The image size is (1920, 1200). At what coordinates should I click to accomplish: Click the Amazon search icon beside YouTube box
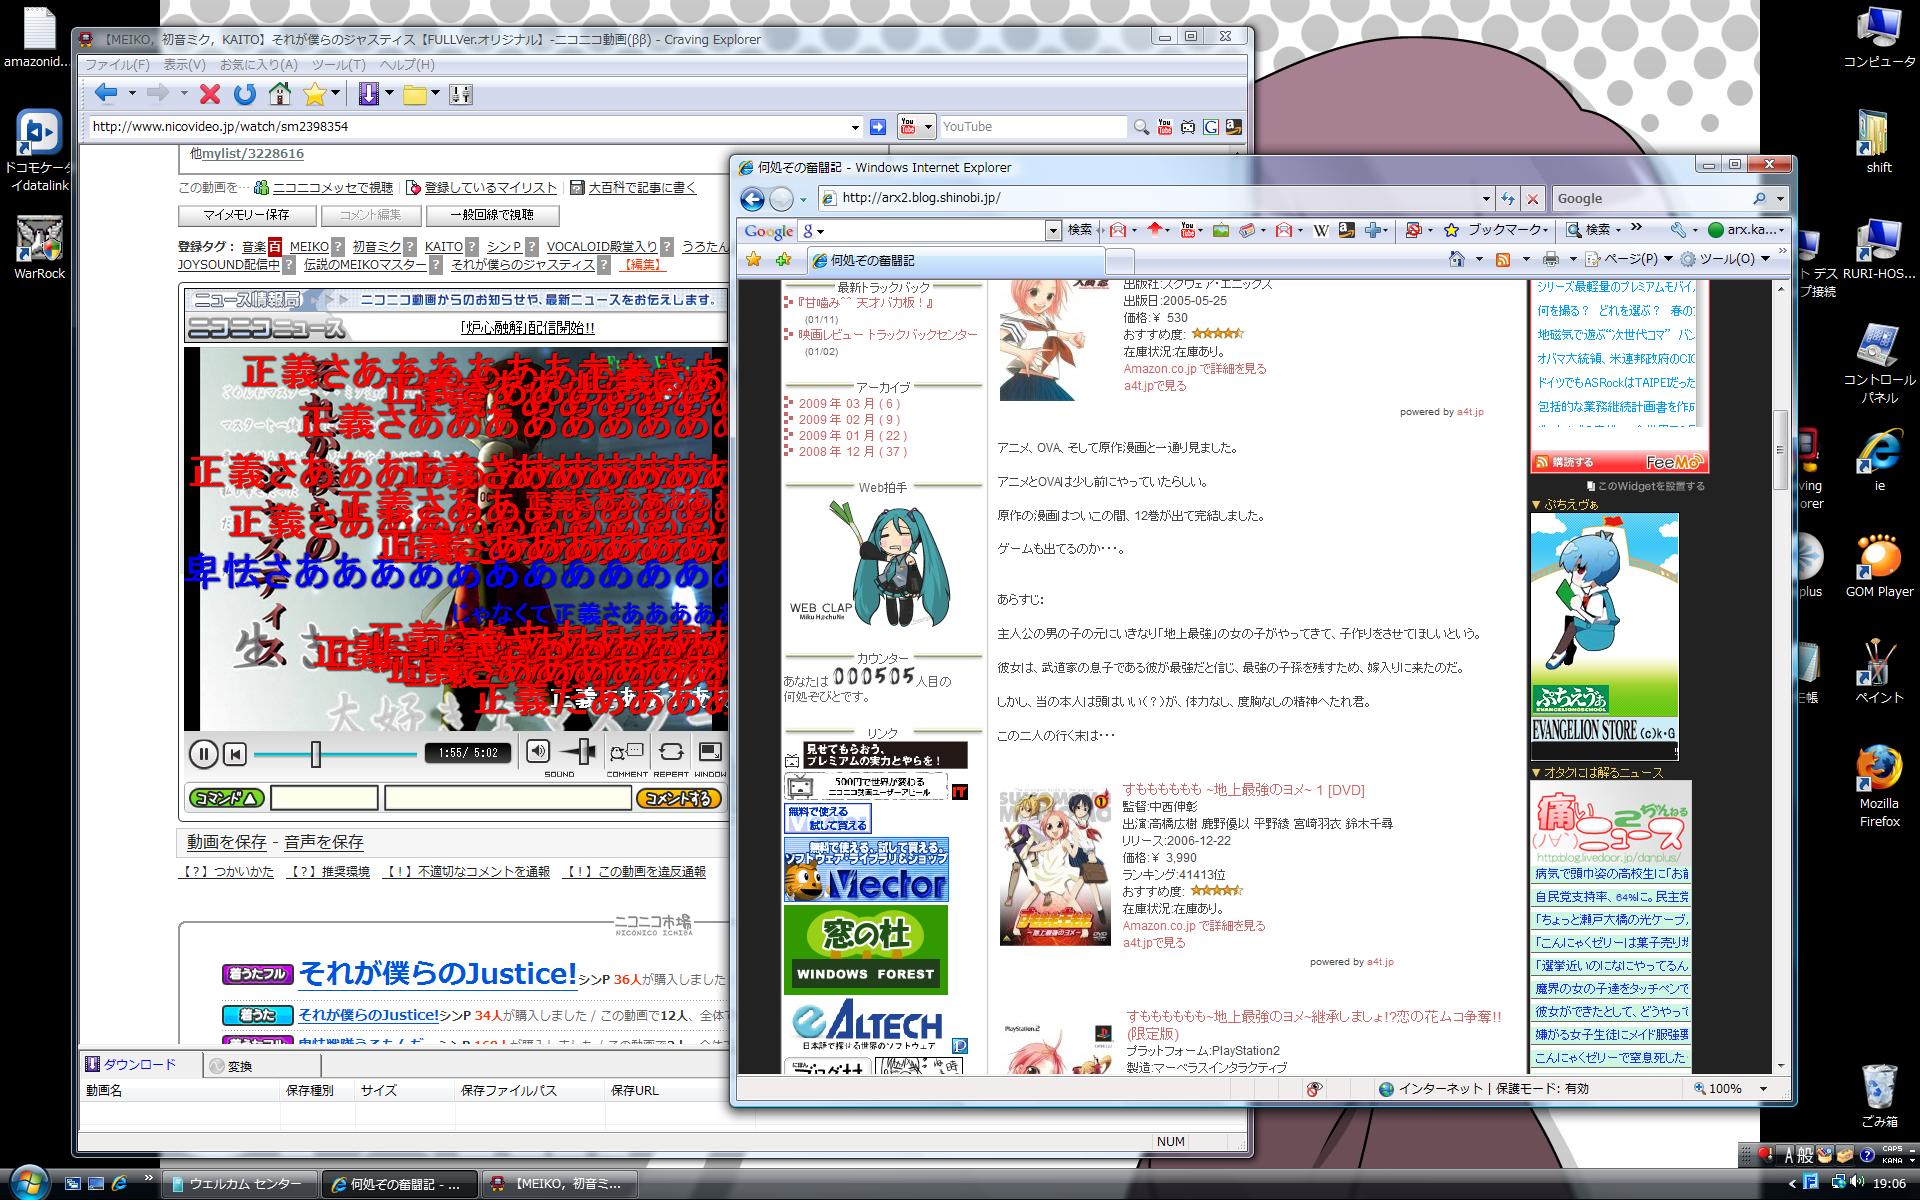(x=1234, y=127)
